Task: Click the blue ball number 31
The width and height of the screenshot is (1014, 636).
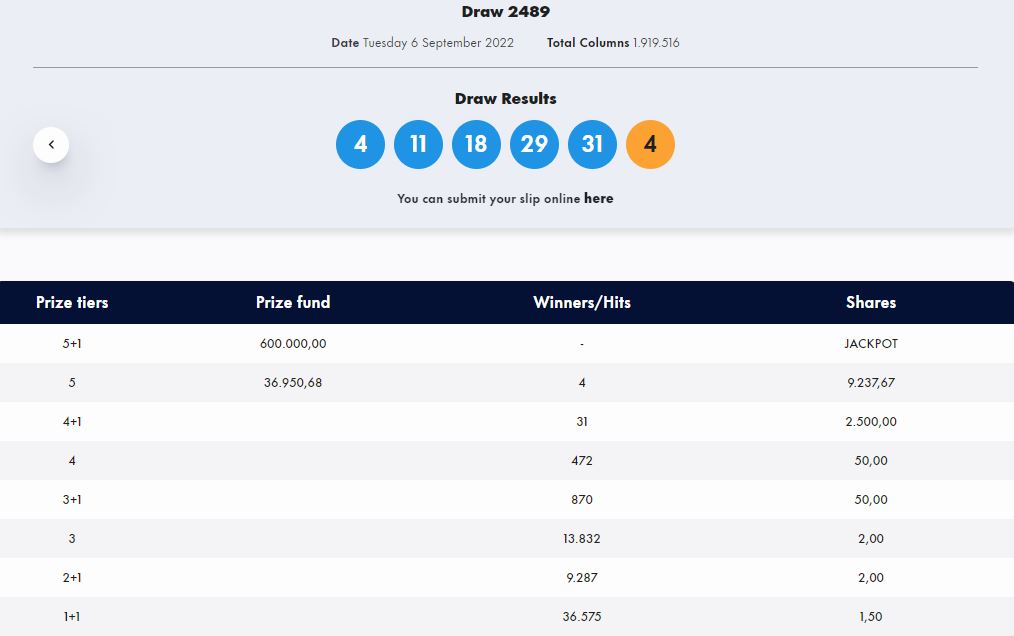Action: click(592, 144)
